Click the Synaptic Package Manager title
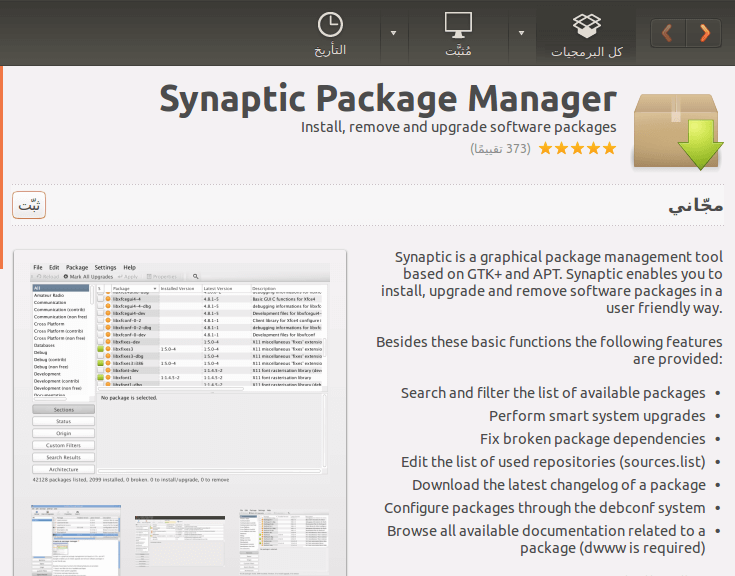 [x=388, y=99]
